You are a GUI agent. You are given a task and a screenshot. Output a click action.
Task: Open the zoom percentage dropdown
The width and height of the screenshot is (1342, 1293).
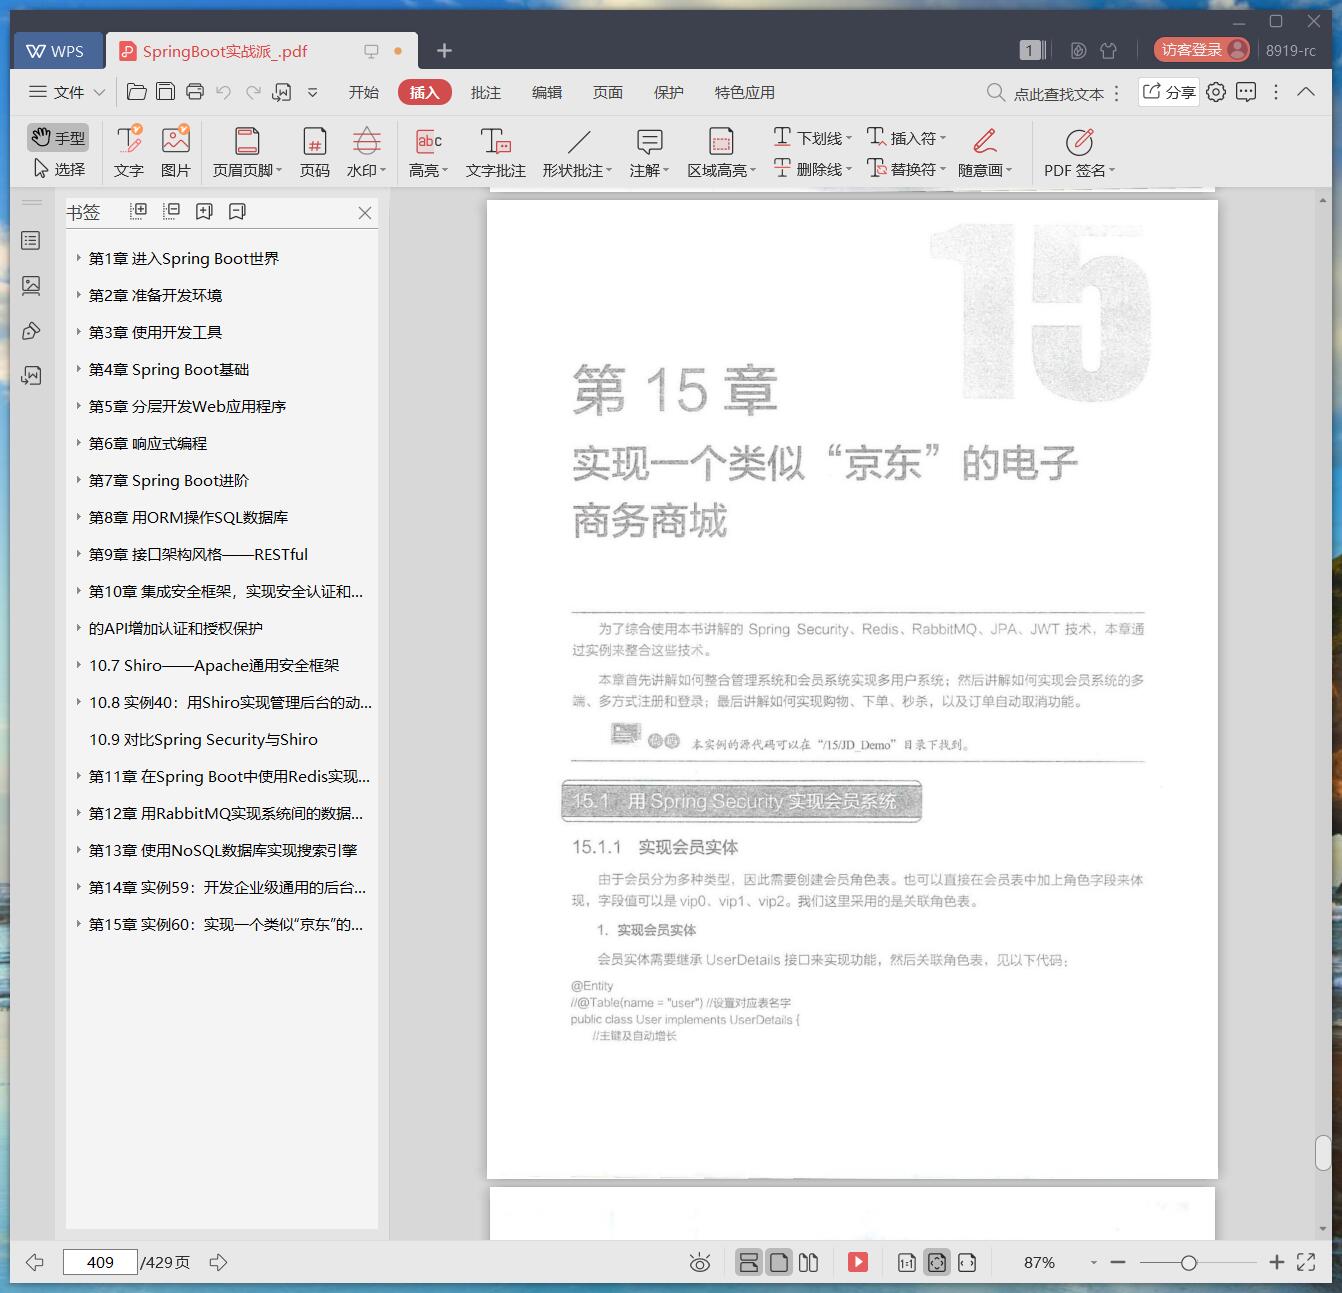(x=1093, y=1263)
